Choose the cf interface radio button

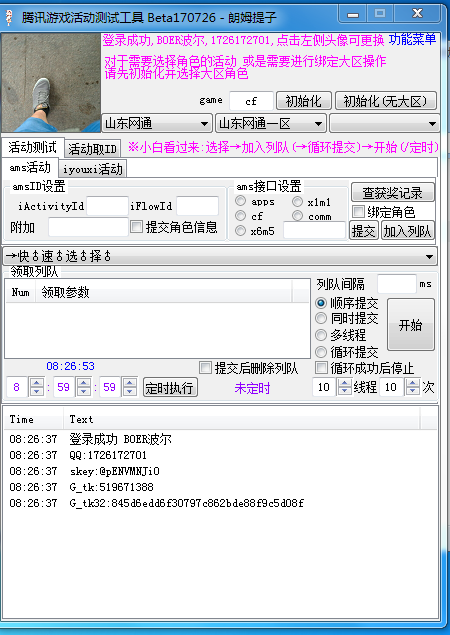[241, 216]
